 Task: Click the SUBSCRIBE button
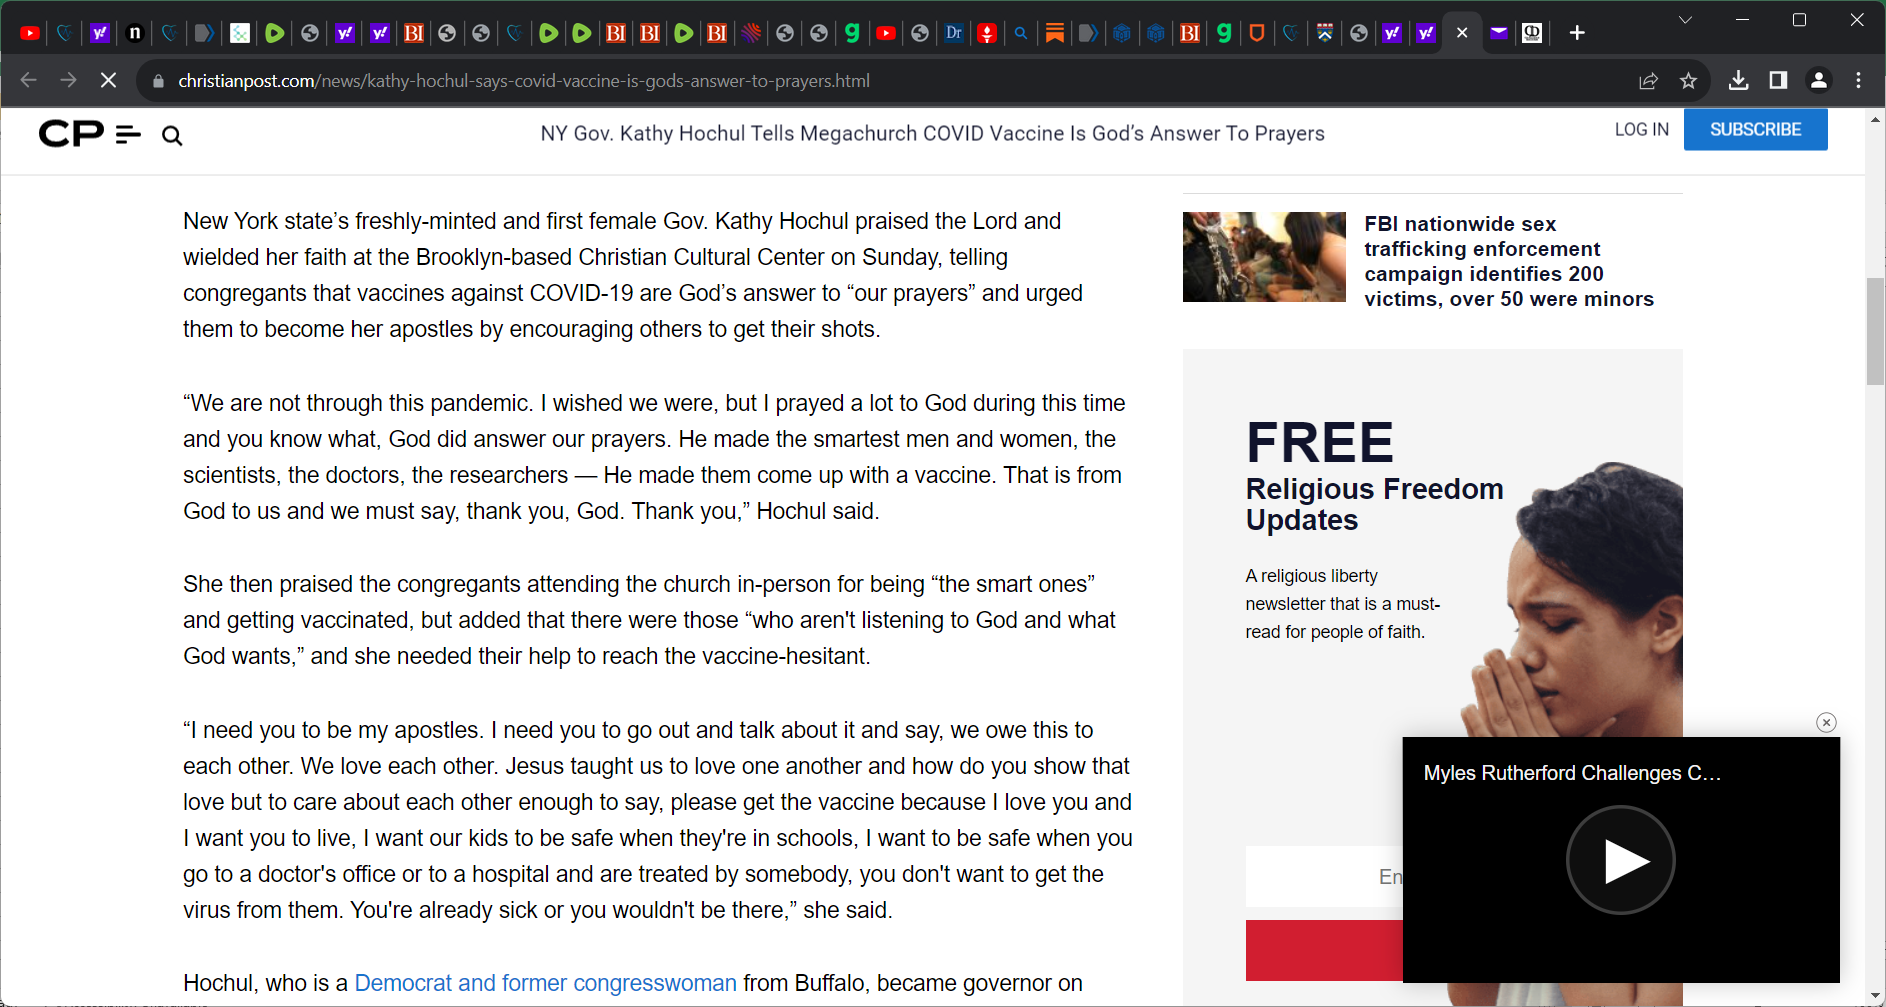tap(1756, 130)
